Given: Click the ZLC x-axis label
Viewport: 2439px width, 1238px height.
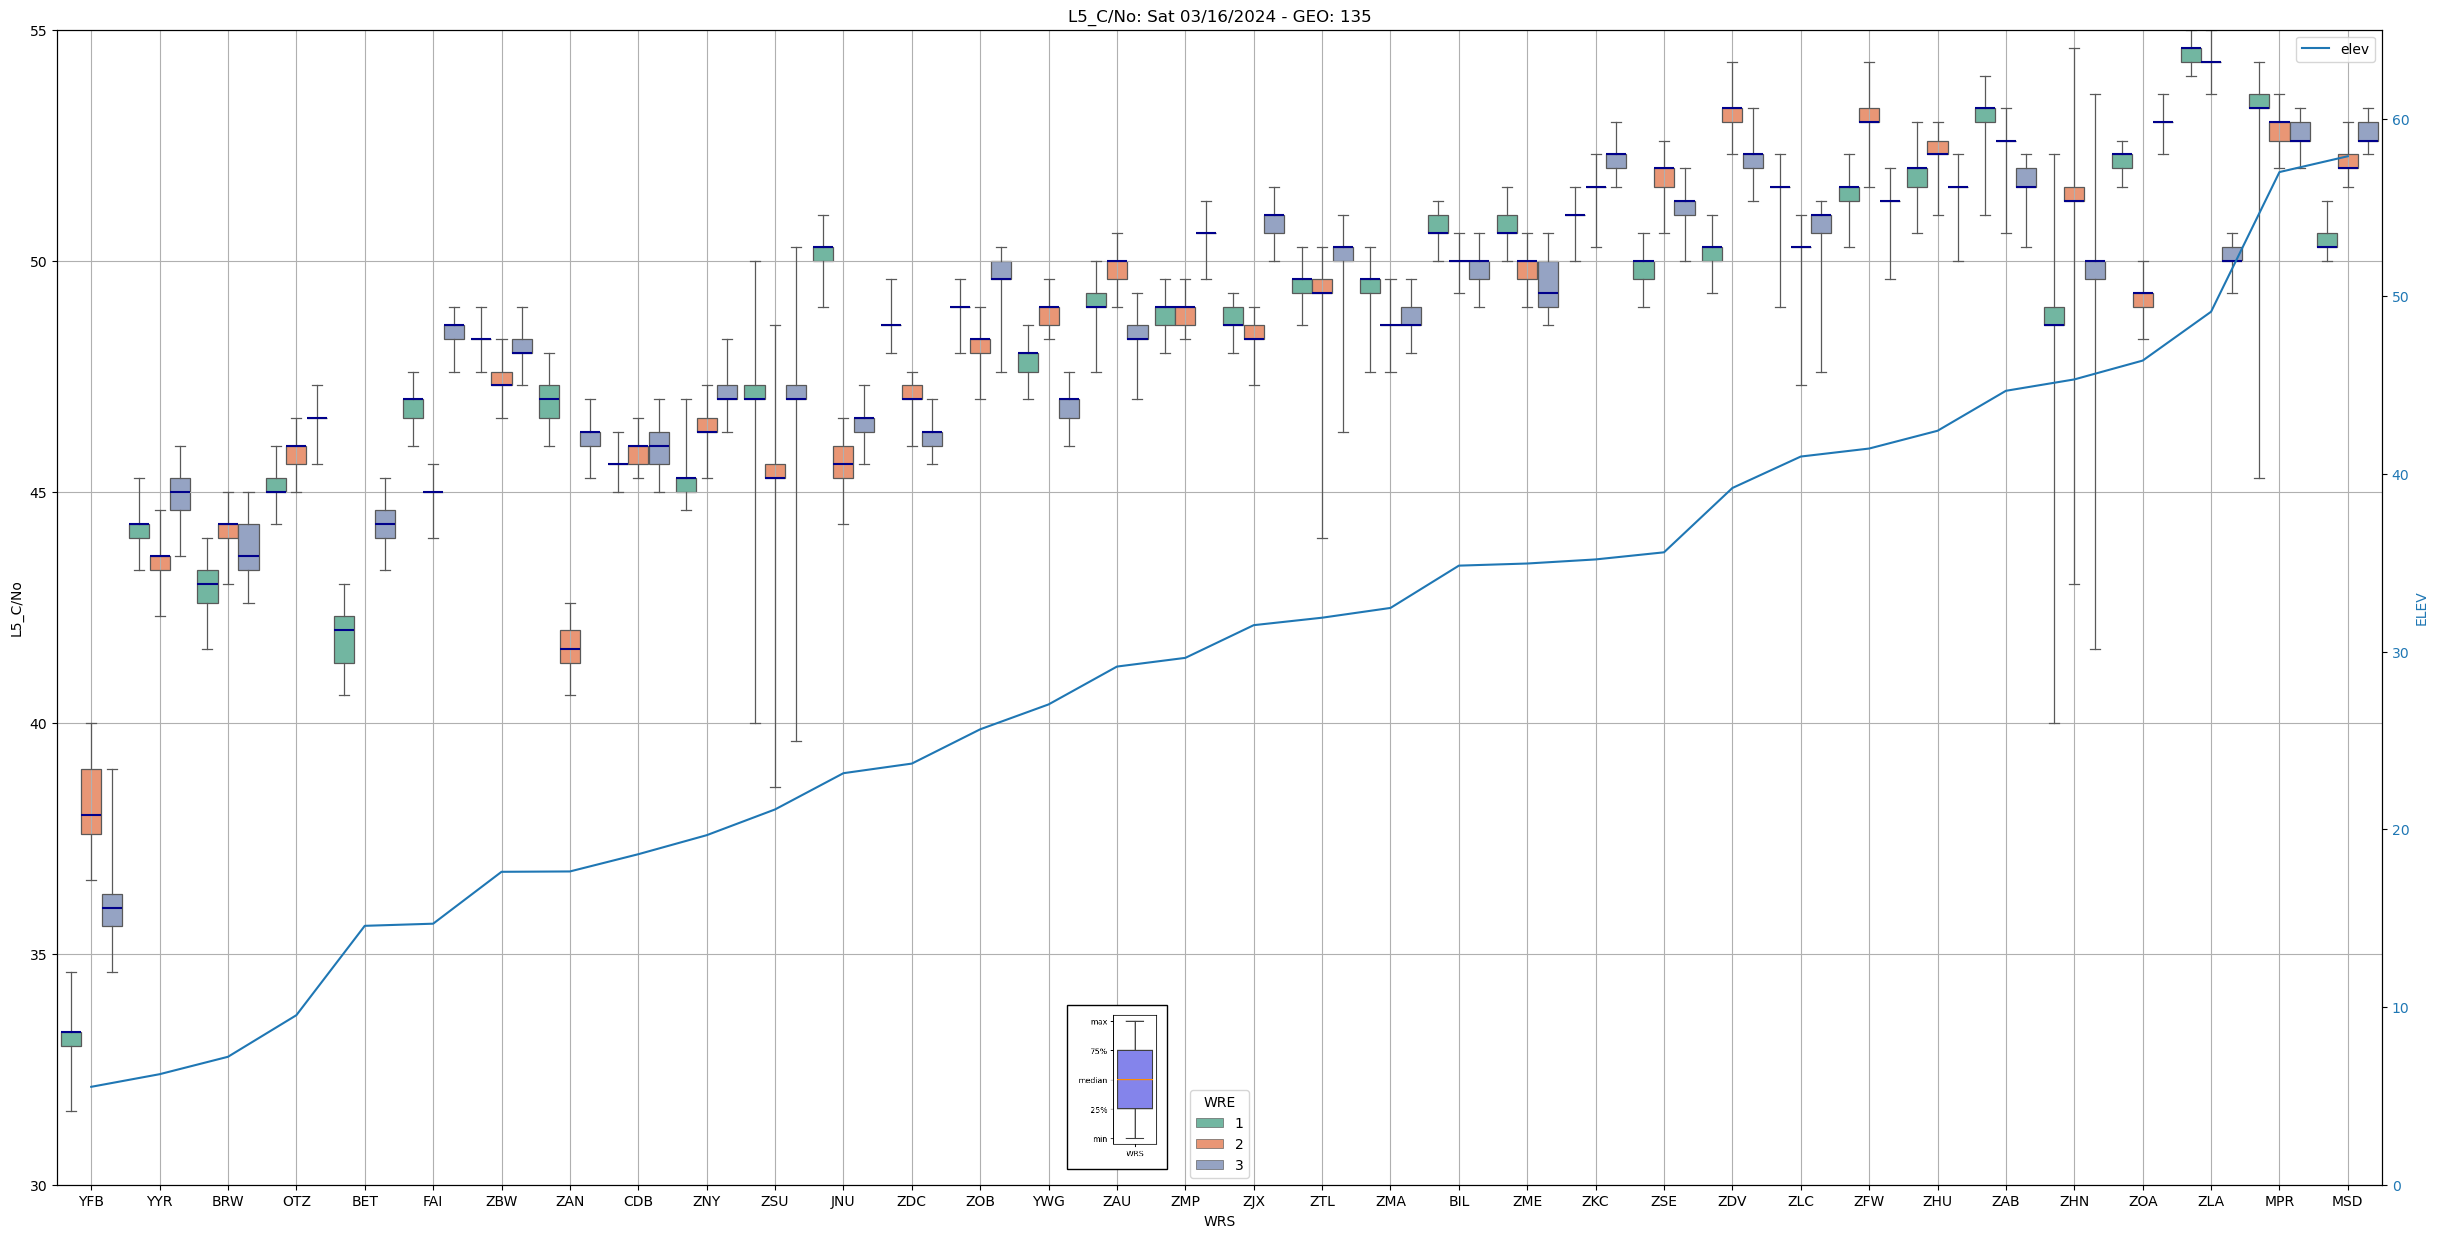Looking at the screenshot, I should 1801,1201.
